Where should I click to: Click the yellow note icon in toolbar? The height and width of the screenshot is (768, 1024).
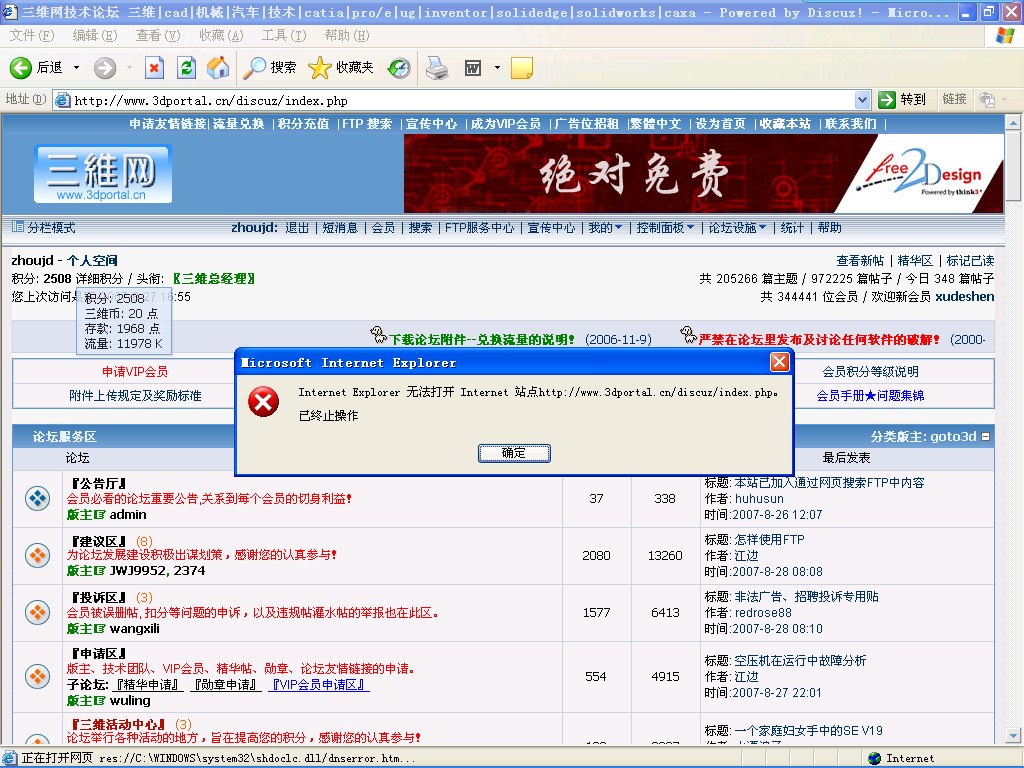[x=521, y=67]
